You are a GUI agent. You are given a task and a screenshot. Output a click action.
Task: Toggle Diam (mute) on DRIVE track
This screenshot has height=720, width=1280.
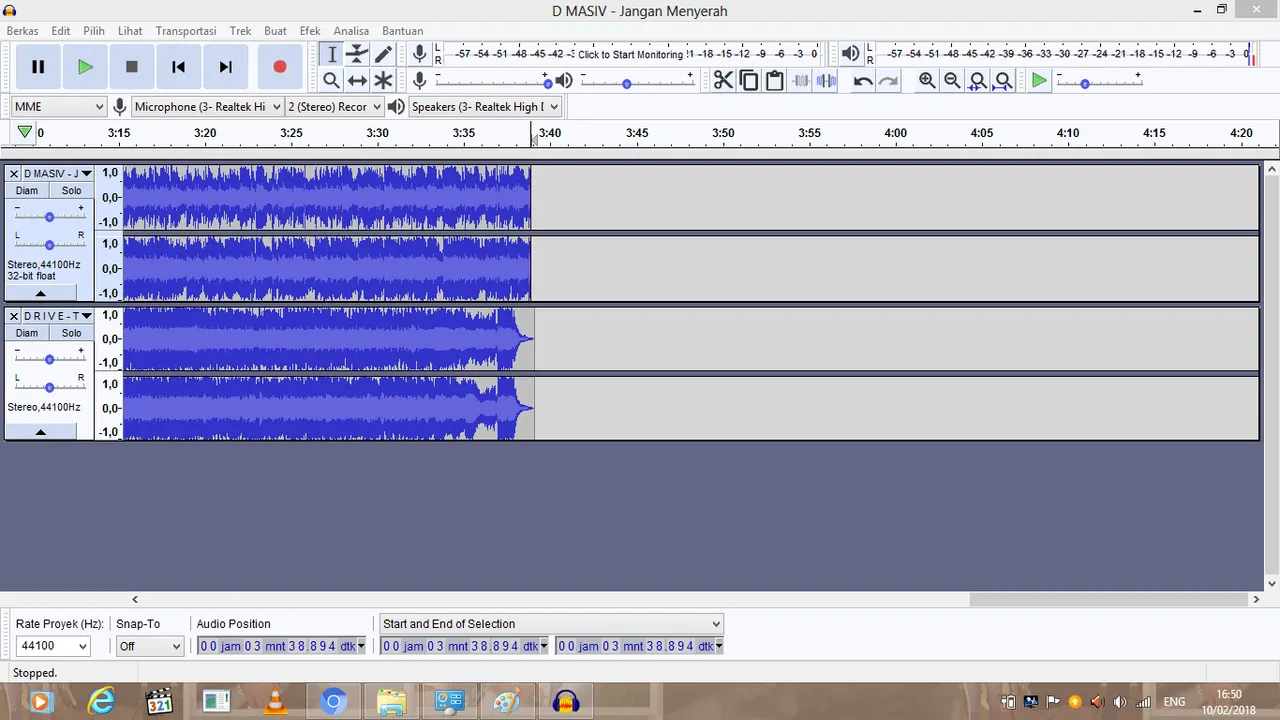point(27,333)
